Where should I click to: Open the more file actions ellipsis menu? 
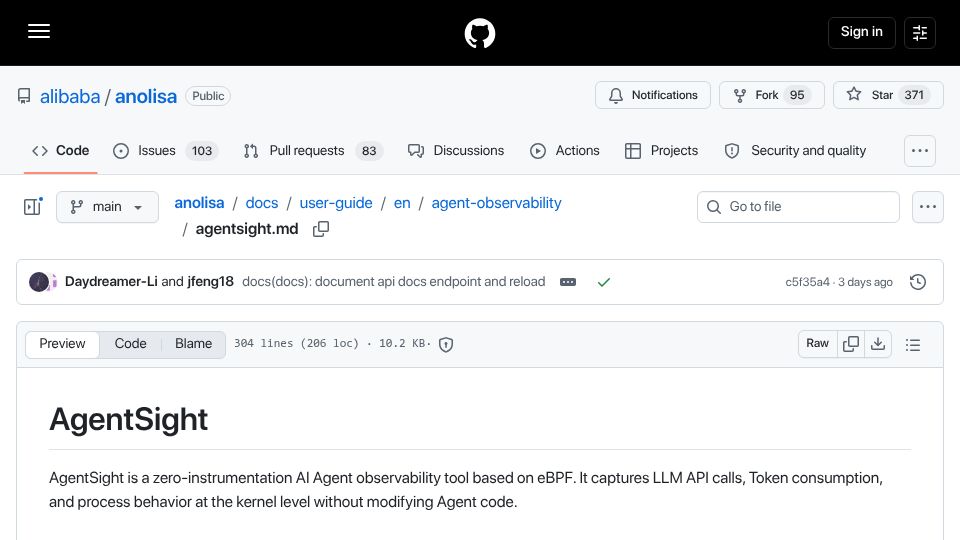pos(928,207)
